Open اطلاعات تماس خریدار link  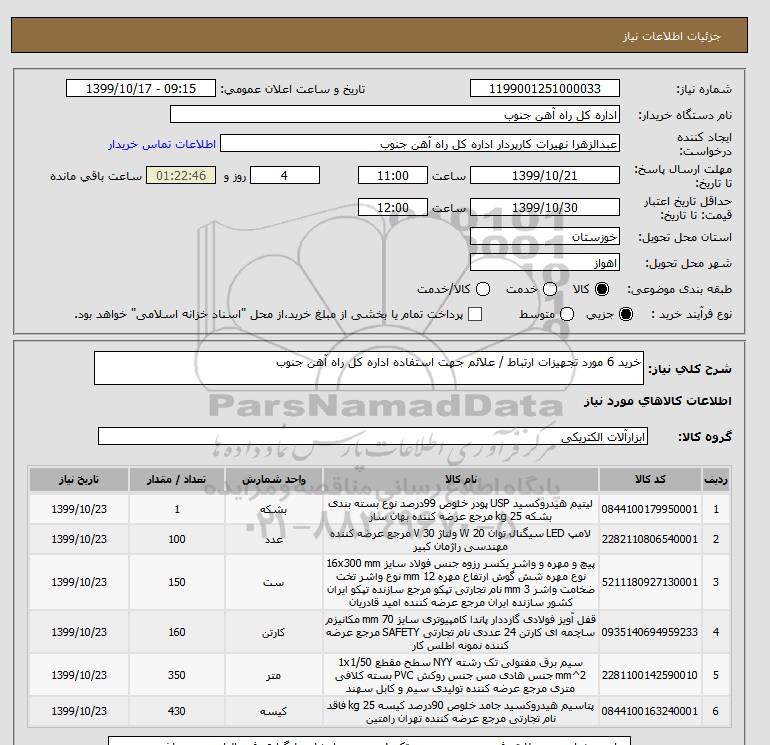[x=162, y=144]
